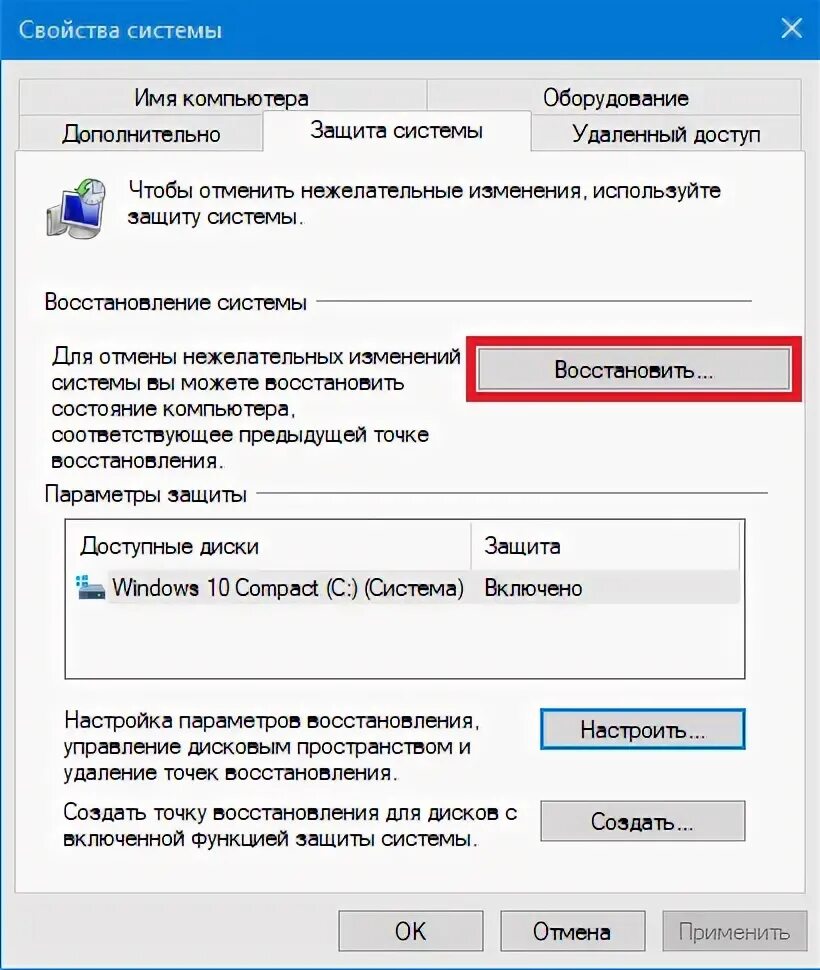The width and height of the screenshot is (820, 970).
Task: Select the Windows 10 Compact (C:) drive row
Action: pos(407,588)
